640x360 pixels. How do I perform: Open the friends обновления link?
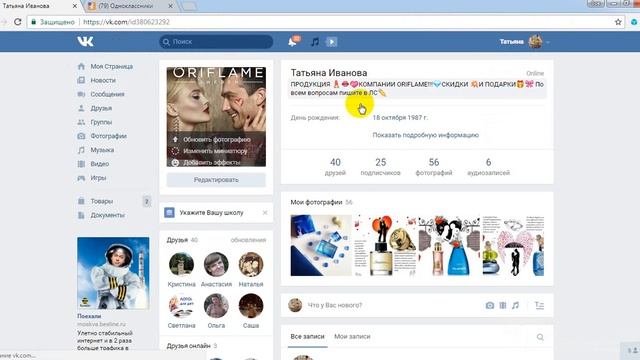tap(248, 240)
